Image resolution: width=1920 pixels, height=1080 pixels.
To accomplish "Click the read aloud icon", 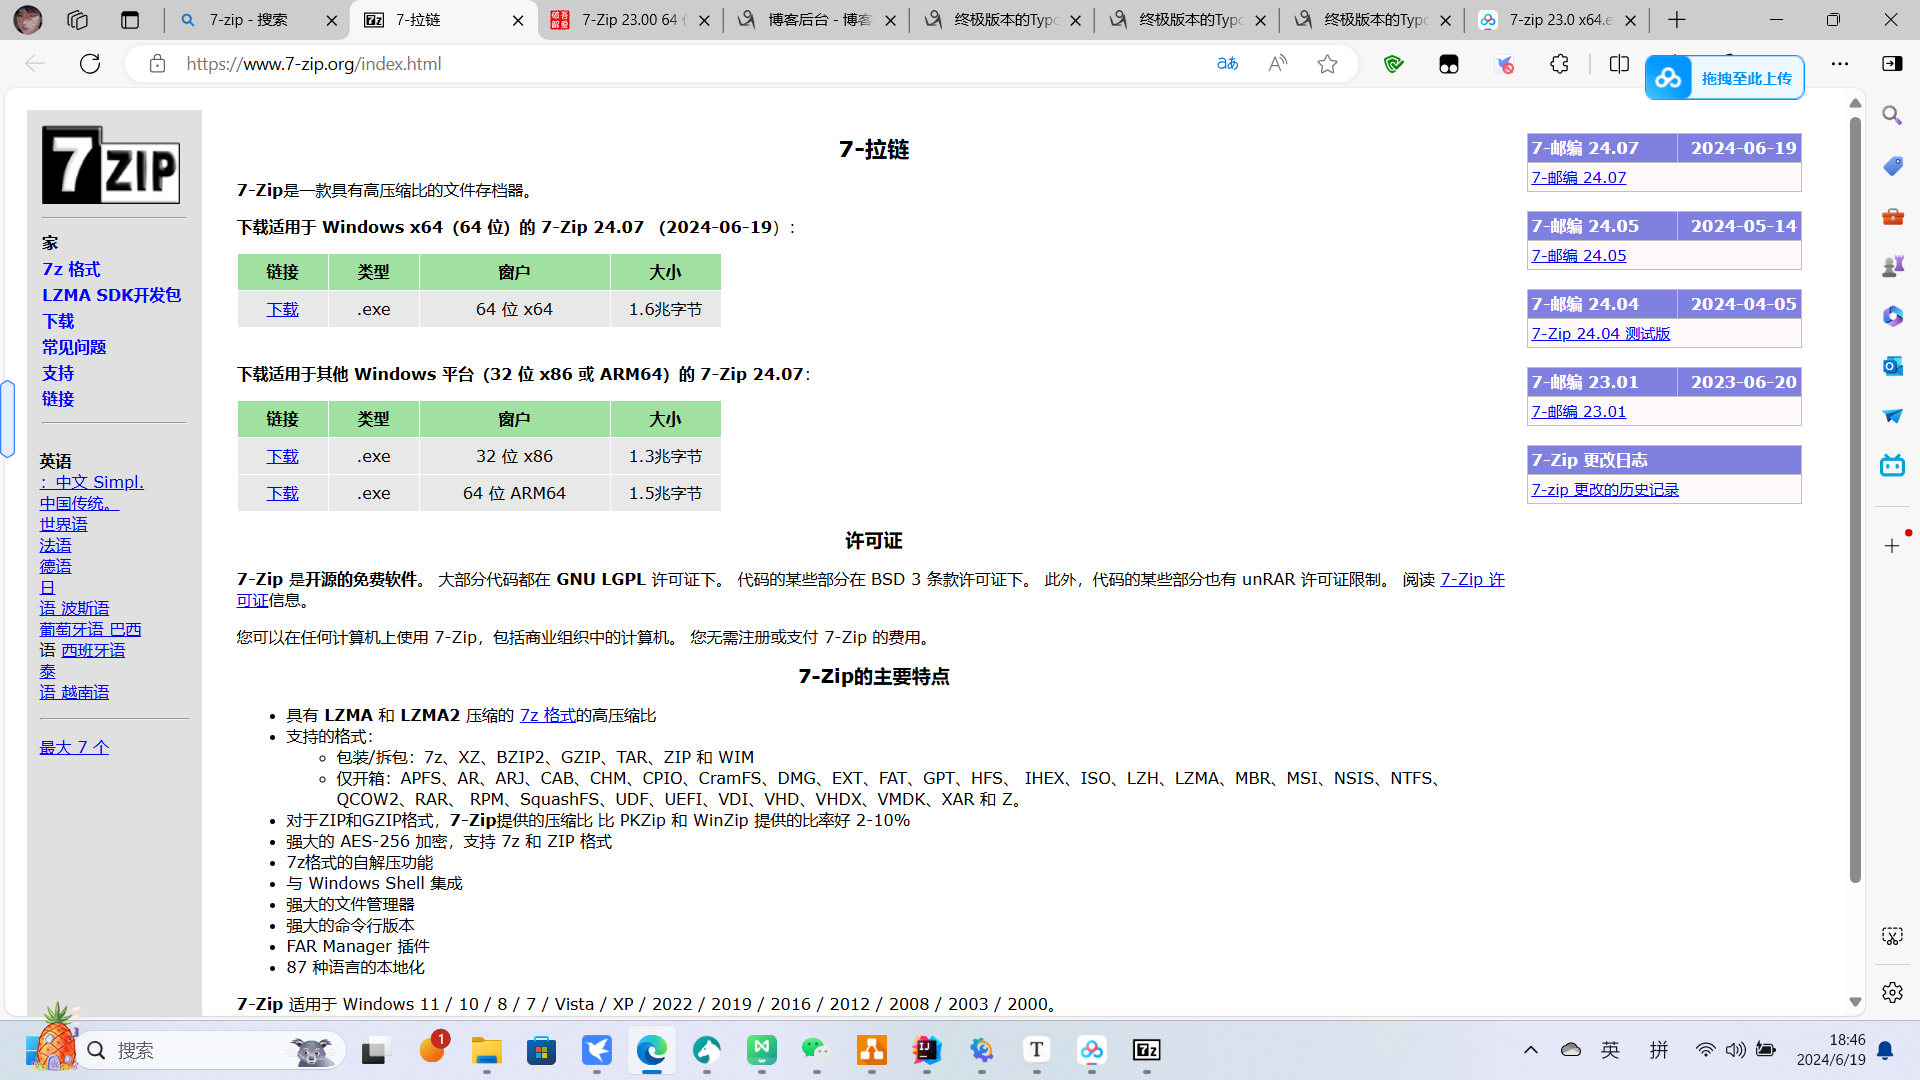I will tap(1277, 64).
